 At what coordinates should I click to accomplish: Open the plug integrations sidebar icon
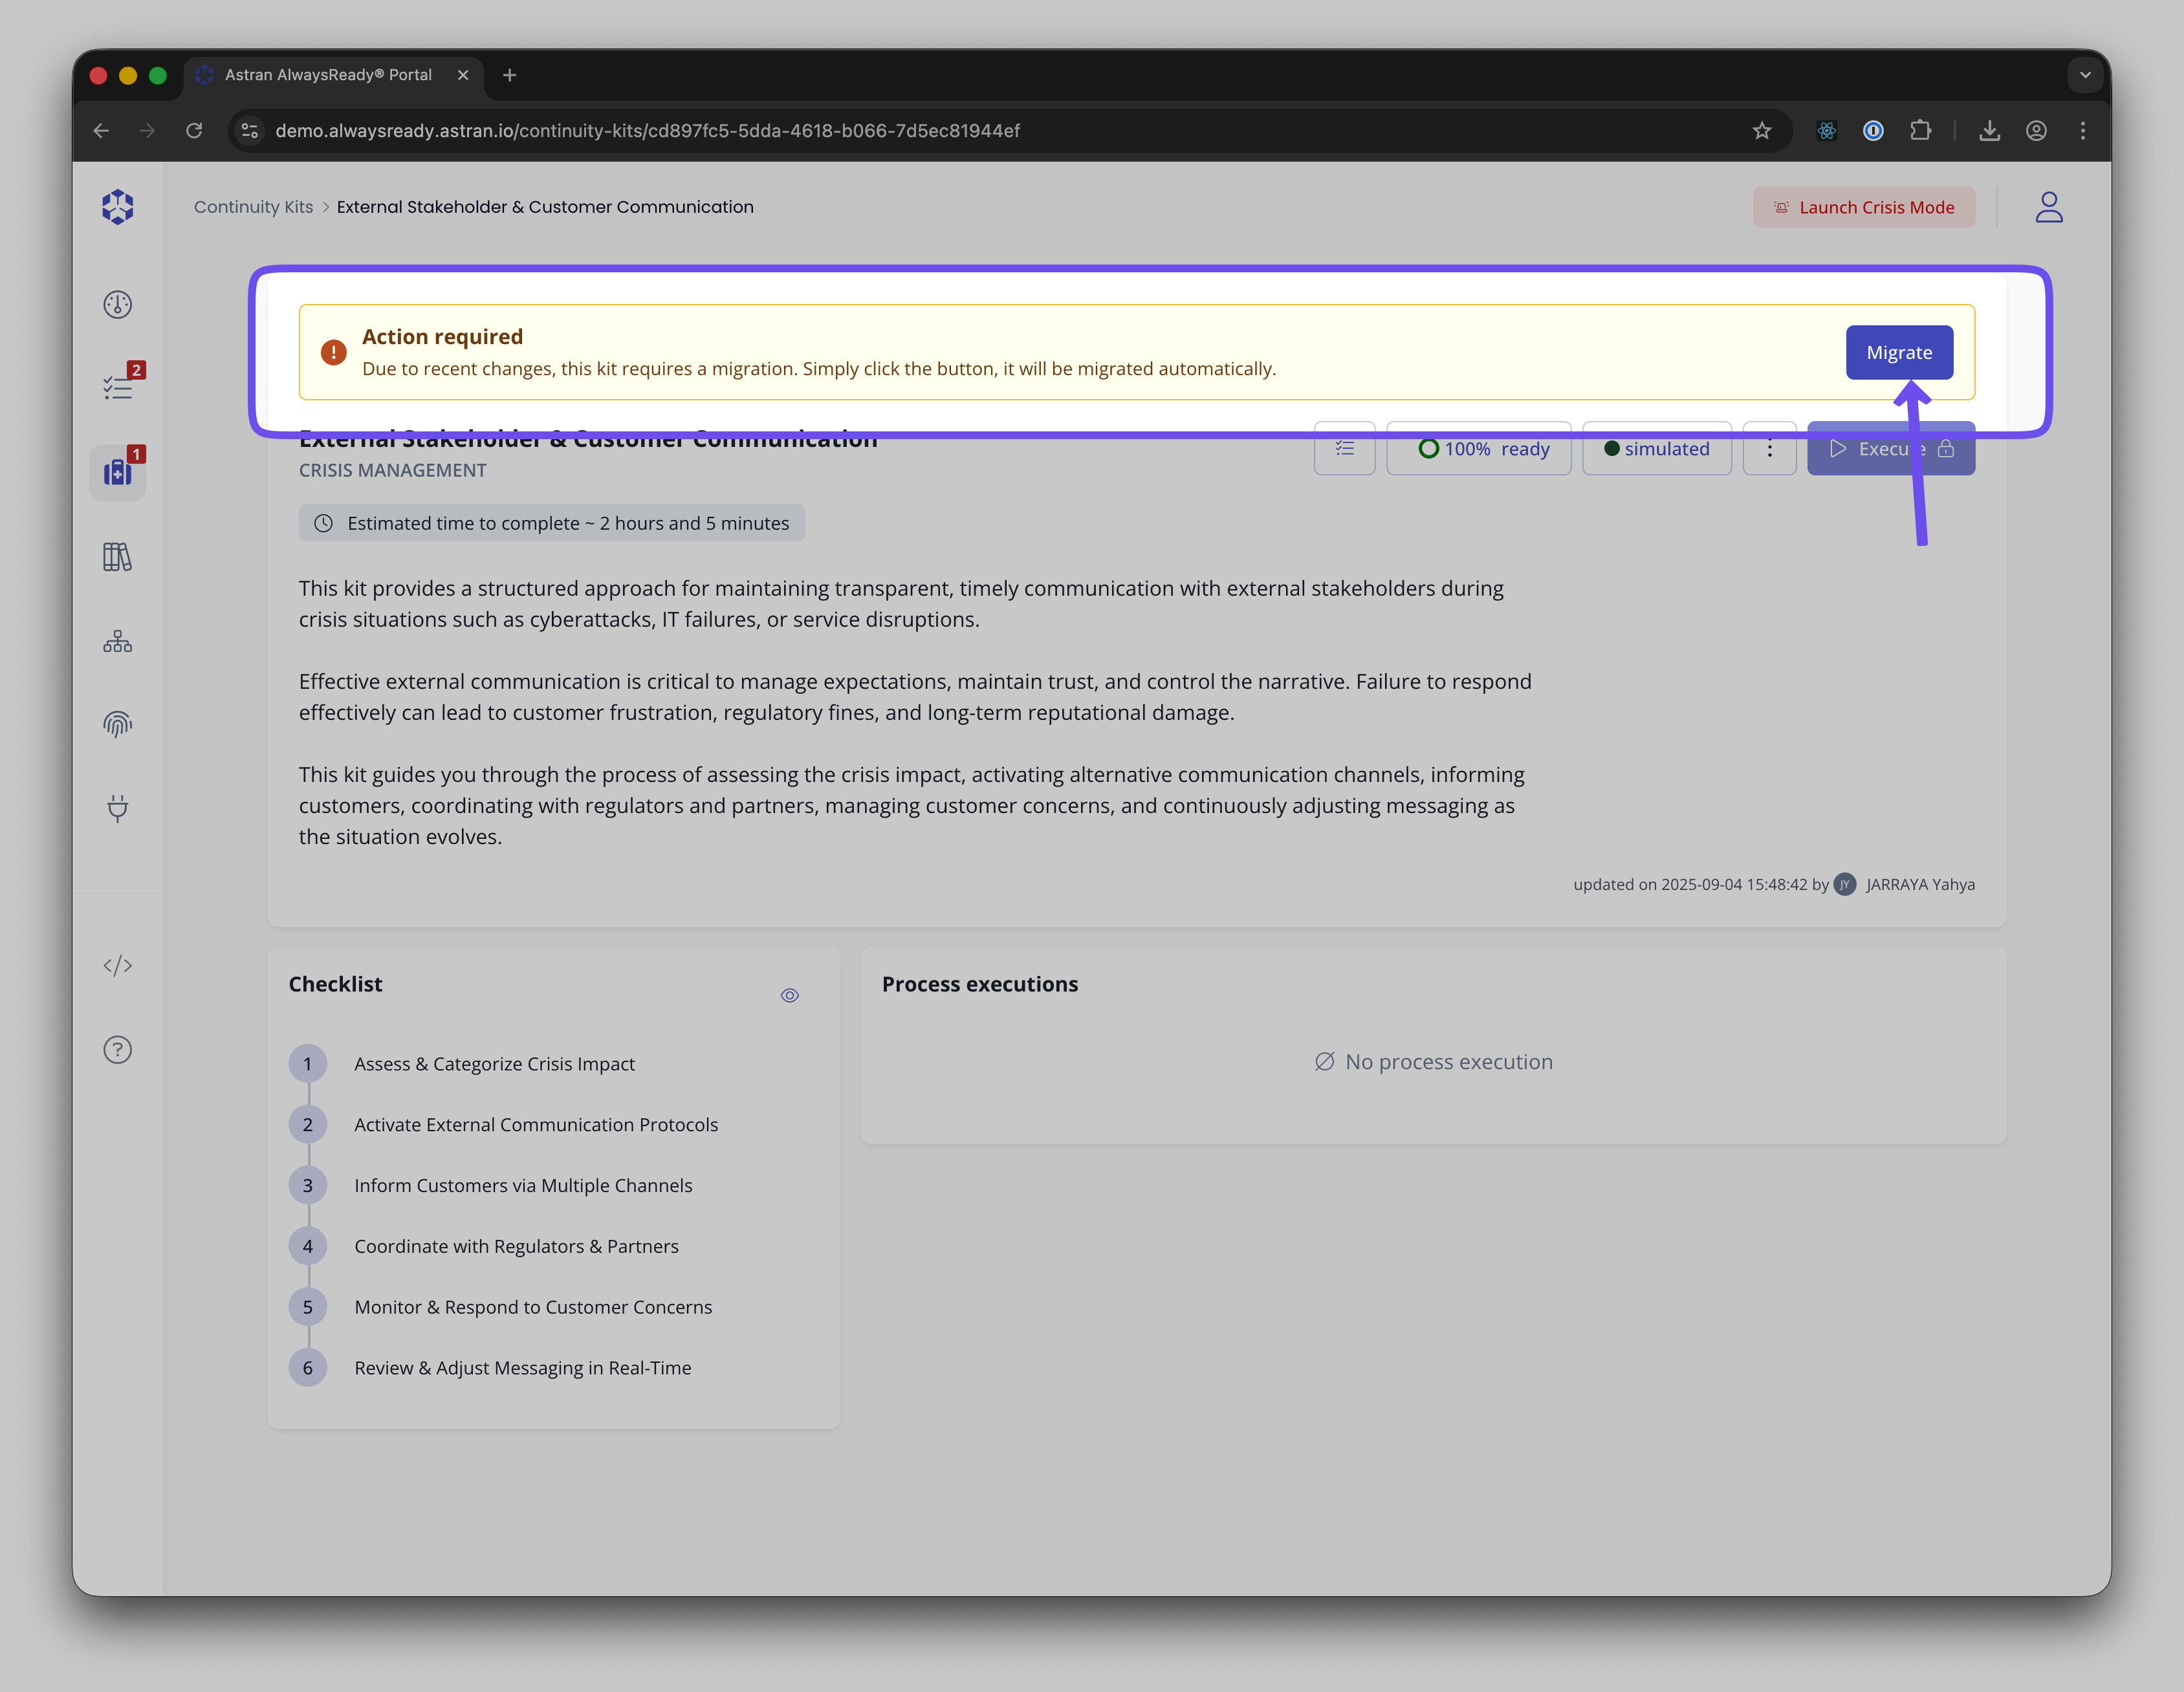click(x=117, y=808)
